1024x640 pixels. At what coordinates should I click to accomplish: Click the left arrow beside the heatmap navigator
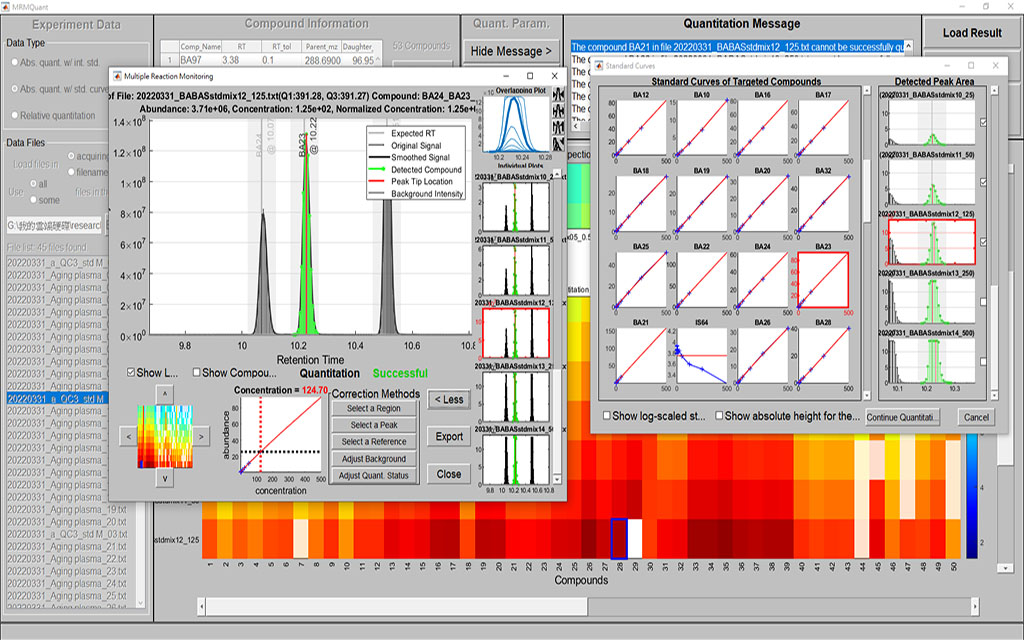tap(127, 437)
